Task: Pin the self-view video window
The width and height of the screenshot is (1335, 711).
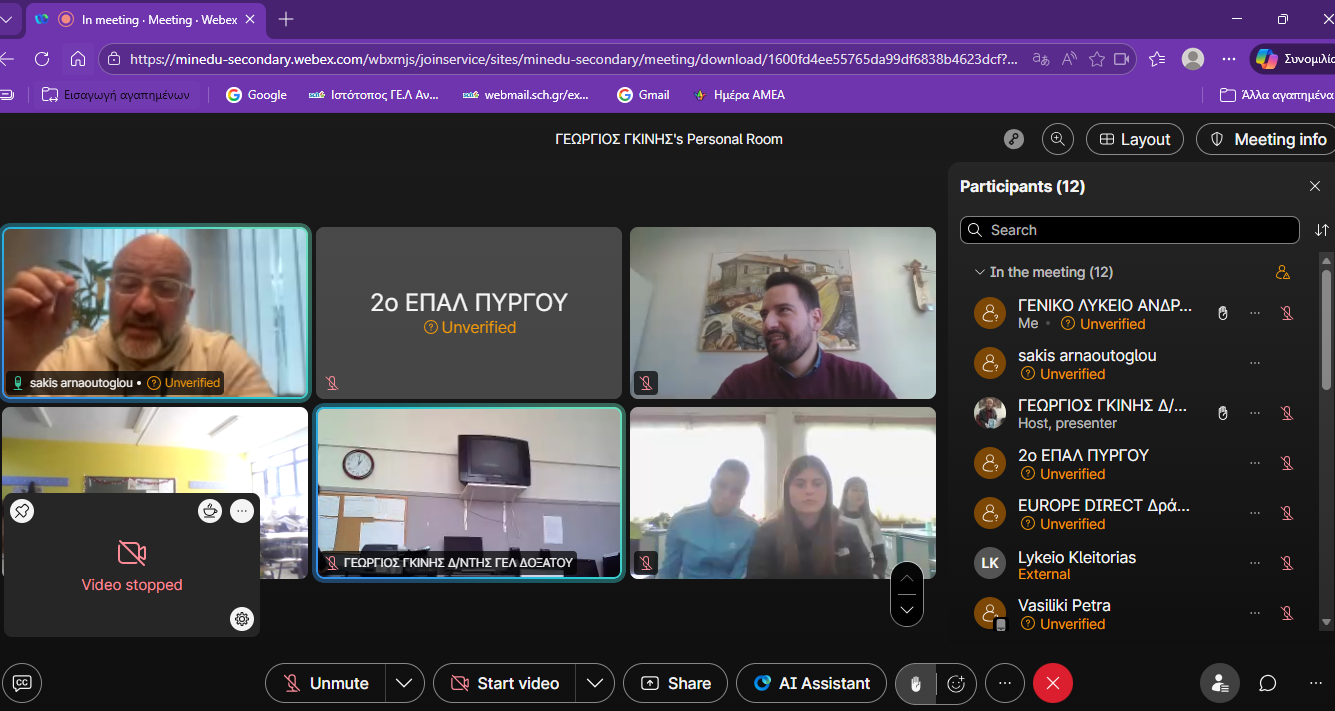Action: click(x=22, y=511)
